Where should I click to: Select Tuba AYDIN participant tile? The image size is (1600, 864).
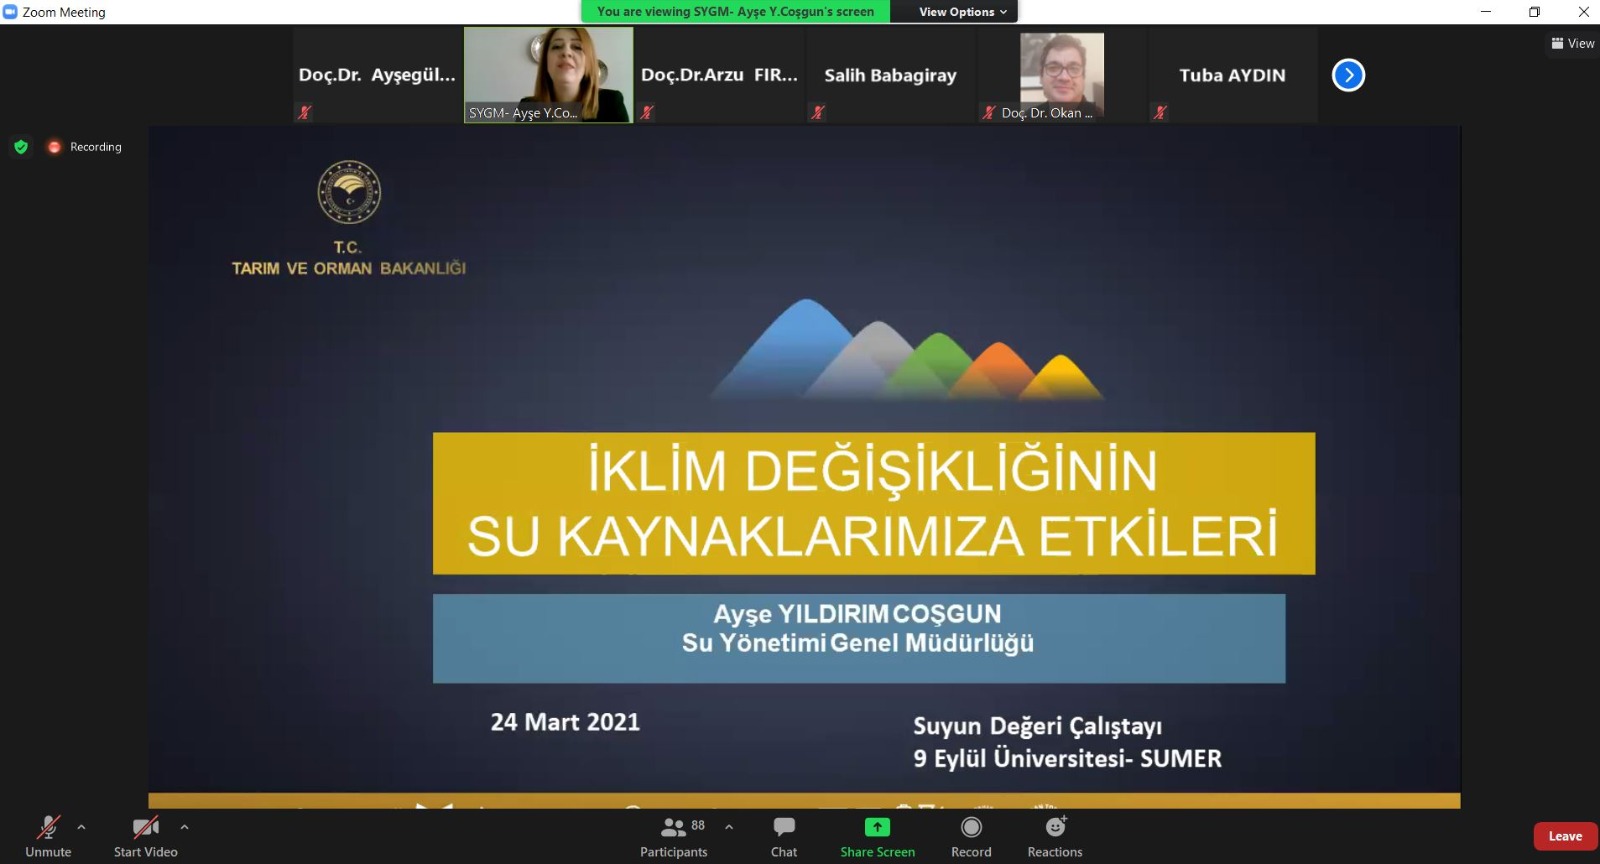coord(1232,75)
